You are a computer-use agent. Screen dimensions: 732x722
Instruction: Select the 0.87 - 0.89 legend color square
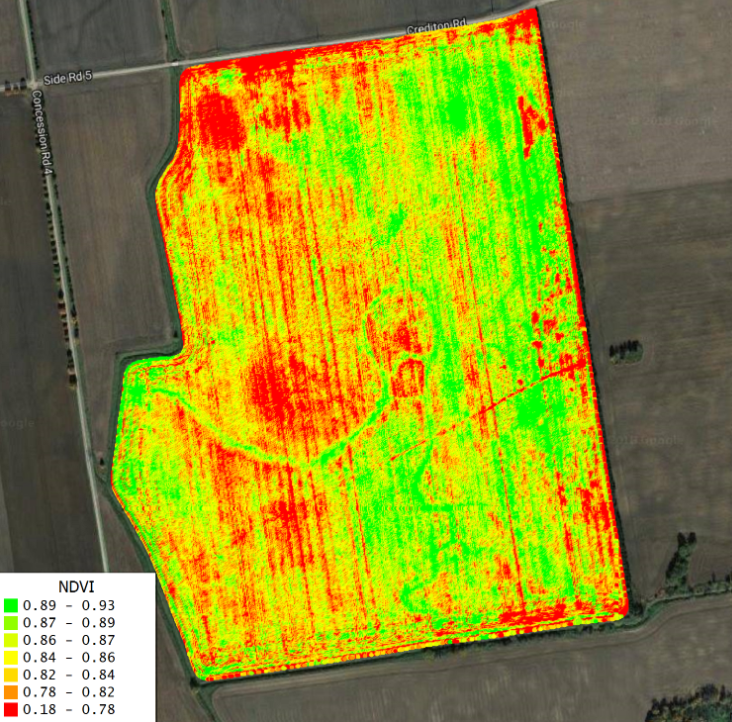click(11, 622)
